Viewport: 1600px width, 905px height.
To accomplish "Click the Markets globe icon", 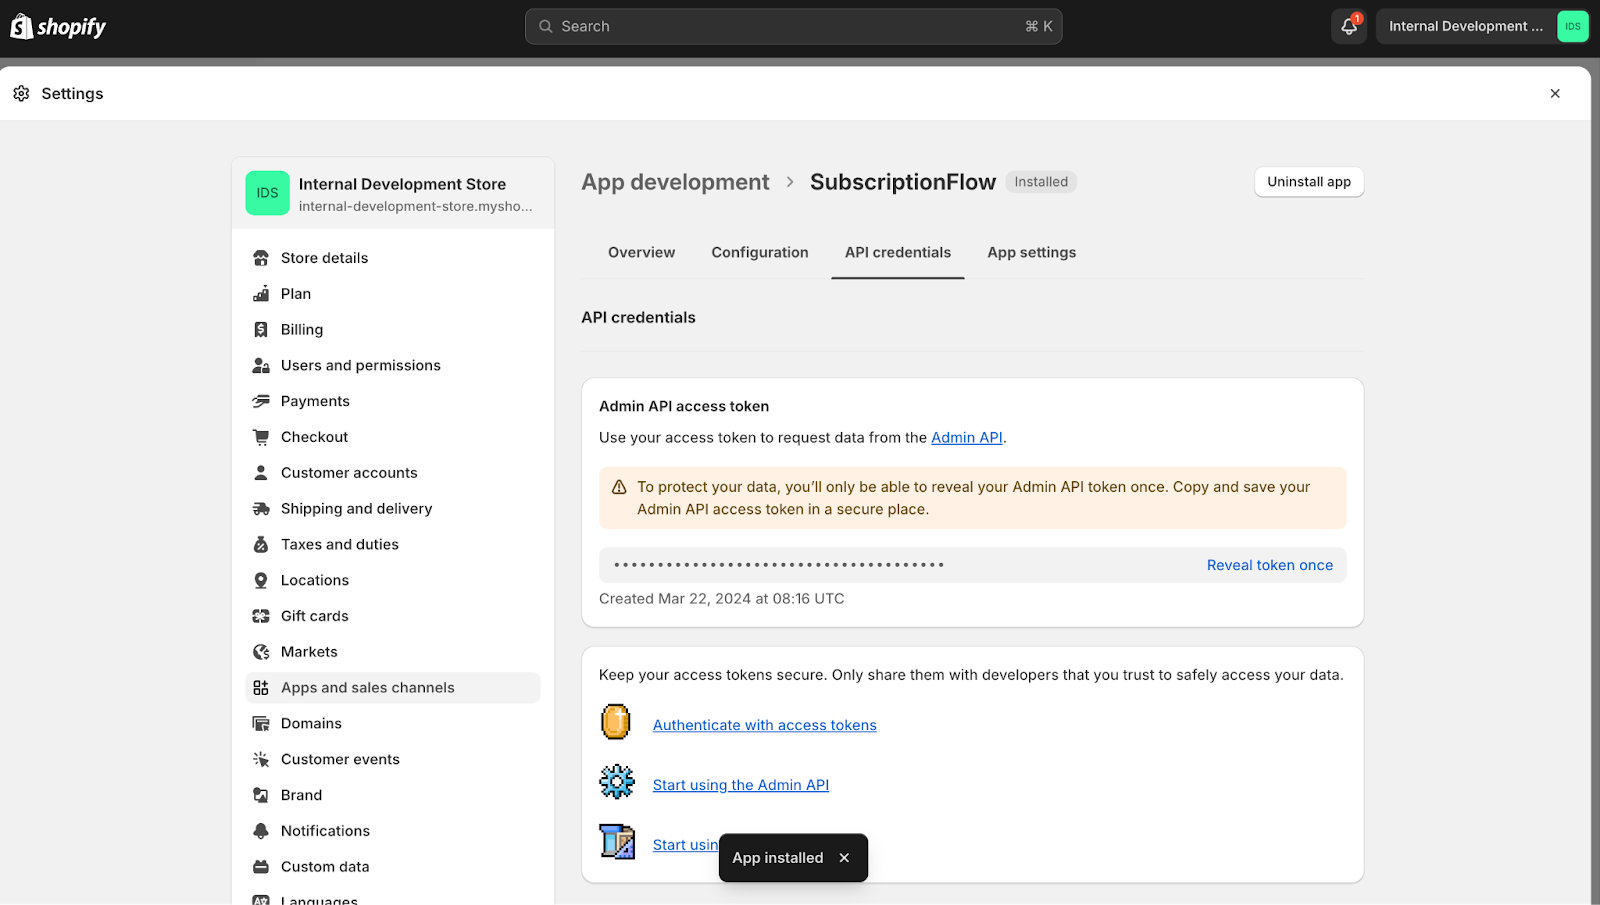I will point(261,652).
